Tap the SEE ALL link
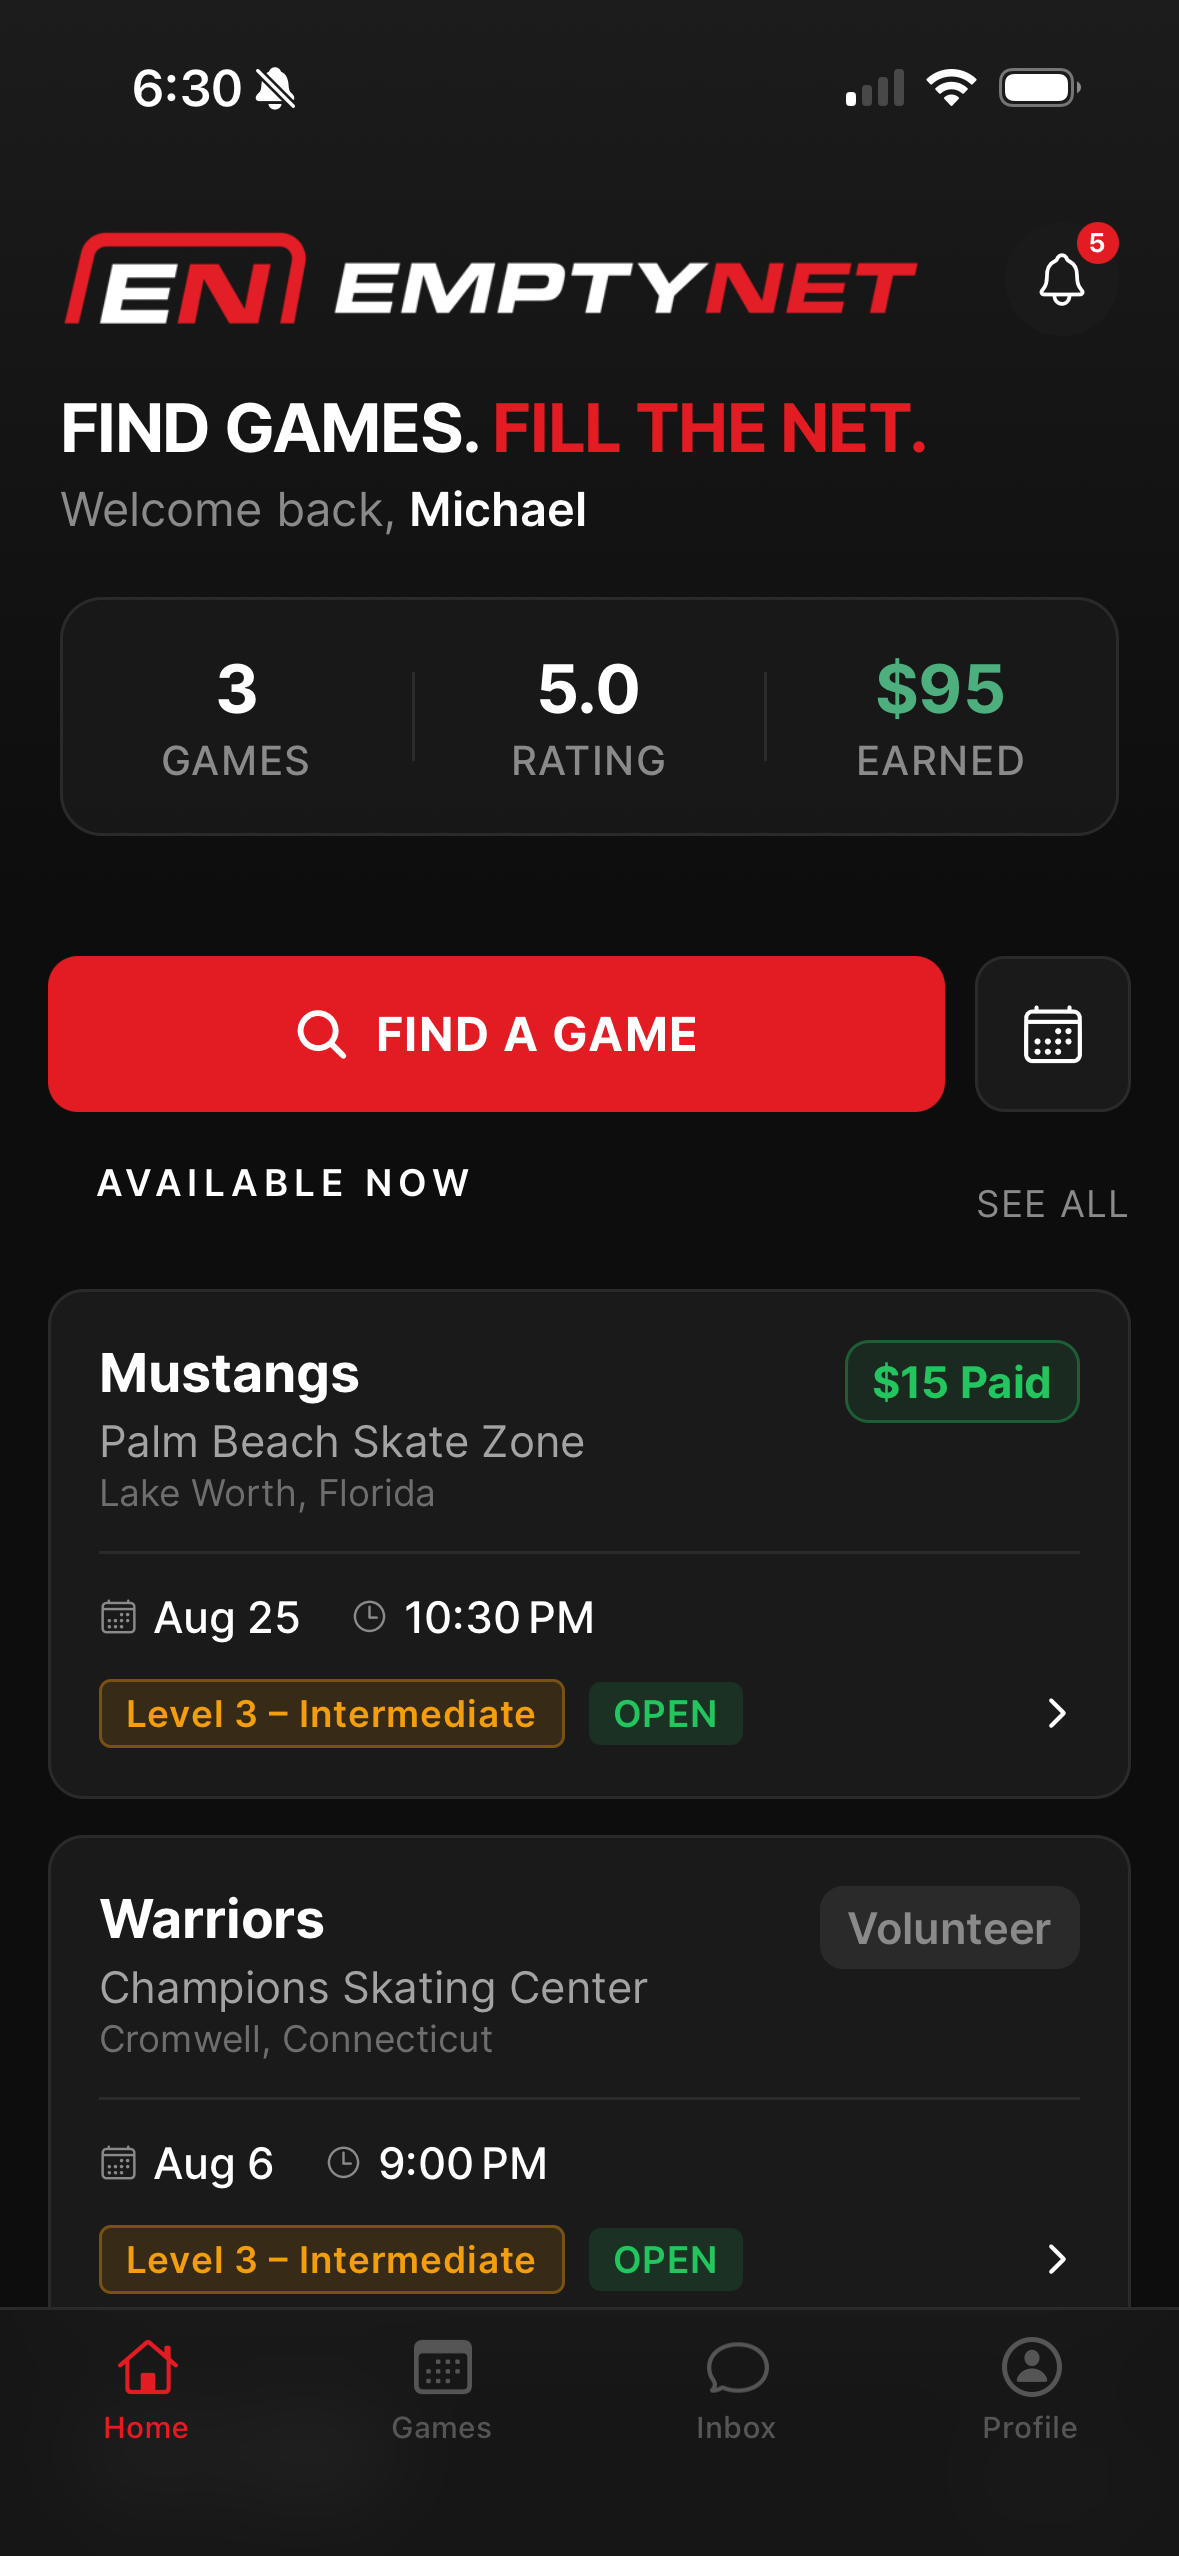 point(1053,1204)
